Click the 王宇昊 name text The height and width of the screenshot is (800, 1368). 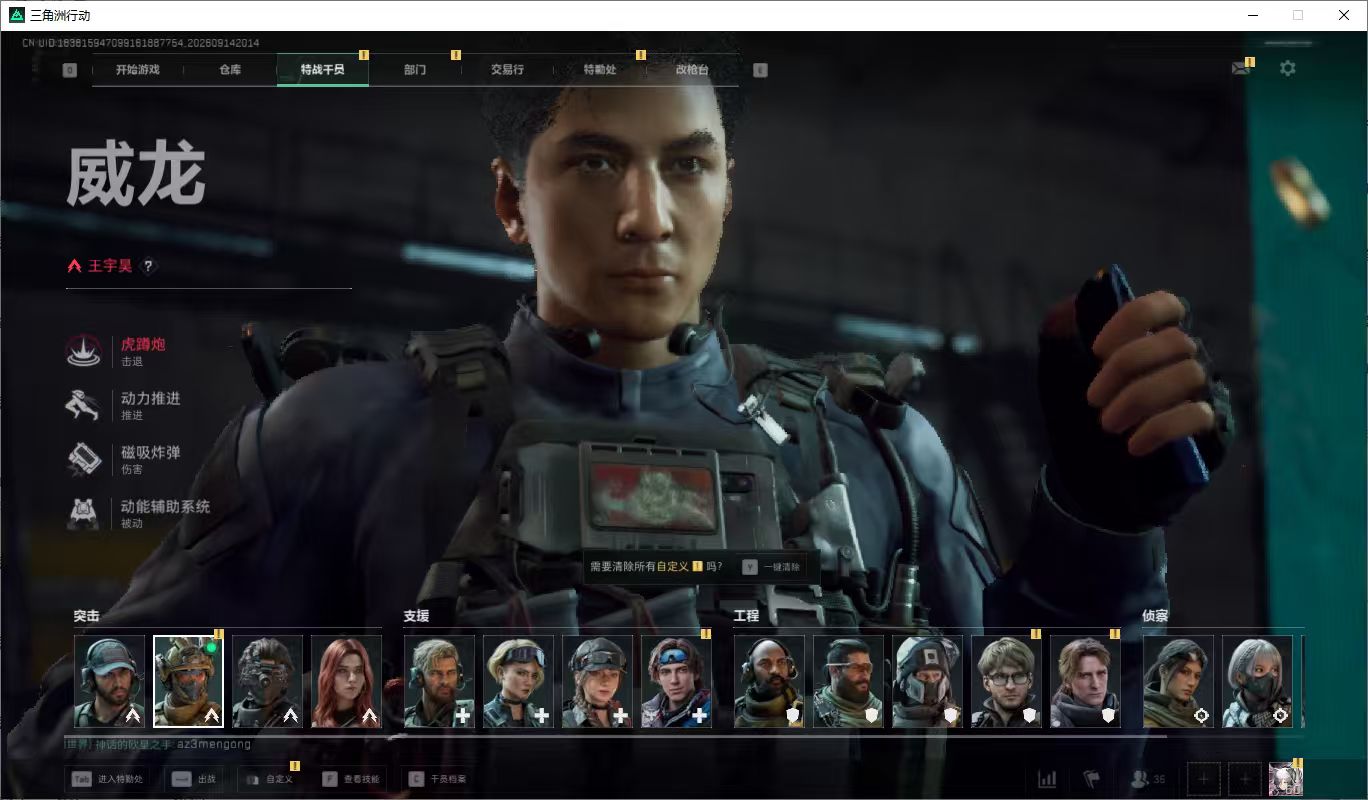[110, 266]
